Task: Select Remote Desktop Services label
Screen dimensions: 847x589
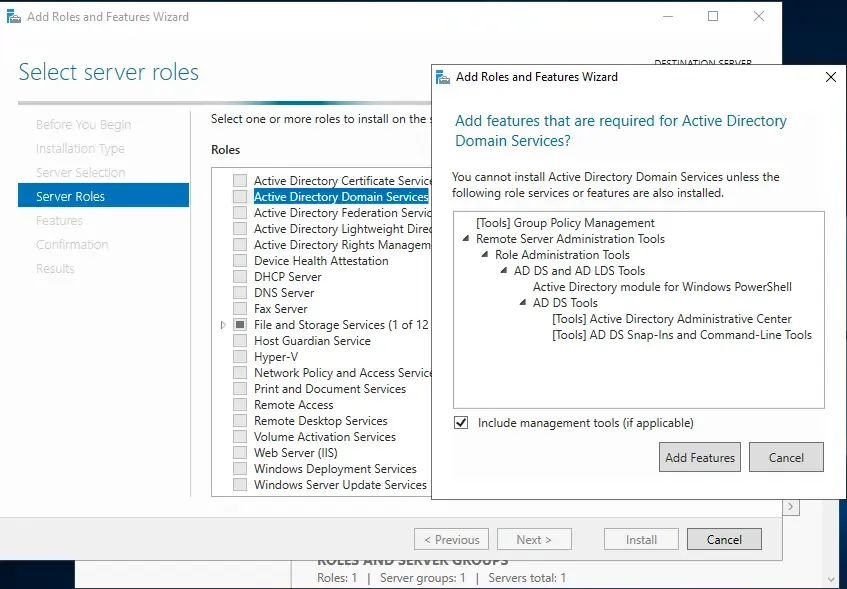Action: click(x=321, y=420)
